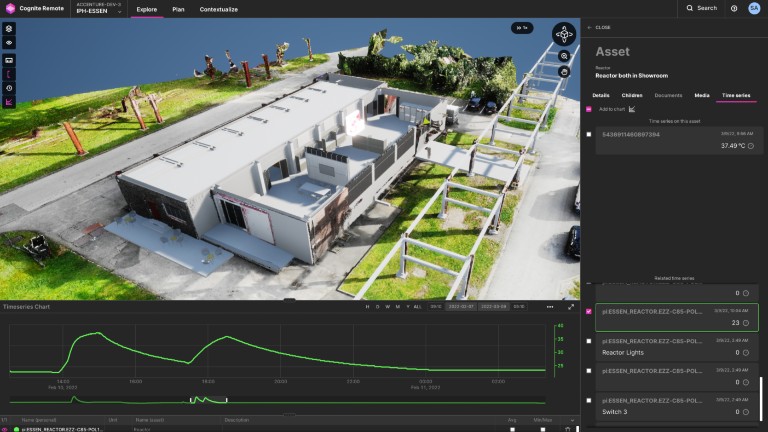Viewport: 768px width, 432px height.
Task: Toggle the pink eye for the chart legend row
Action: coord(4,429)
